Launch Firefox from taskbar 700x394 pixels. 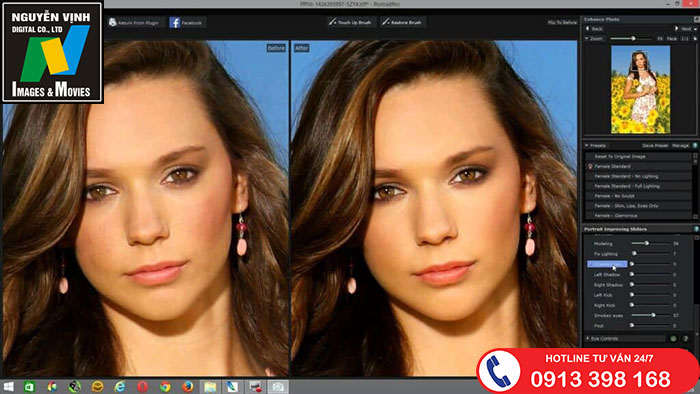188,387
